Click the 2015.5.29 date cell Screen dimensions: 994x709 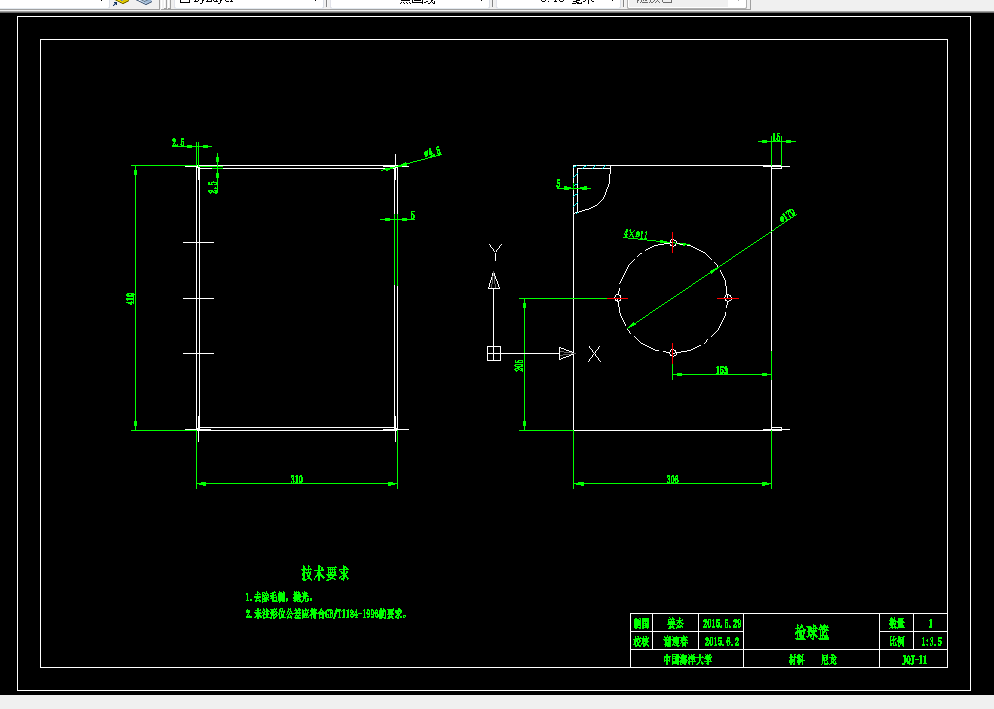click(721, 623)
